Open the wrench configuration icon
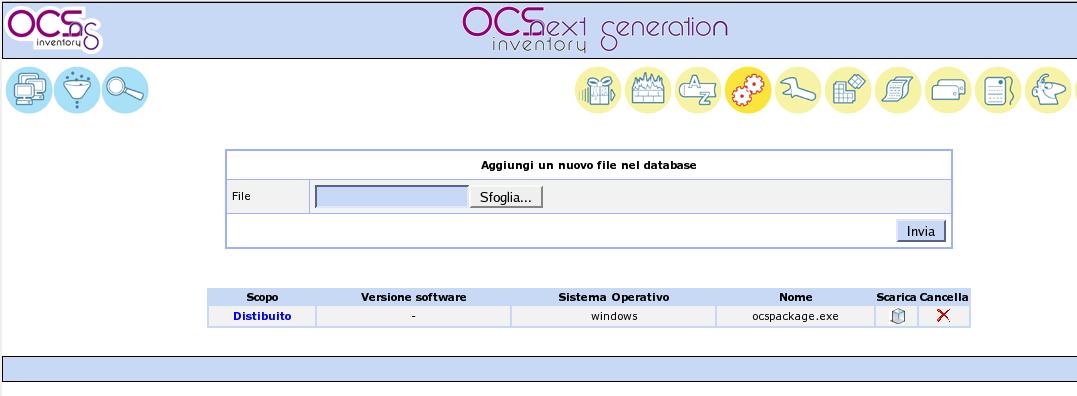This screenshot has height=396, width=1077. pos(798,90)
